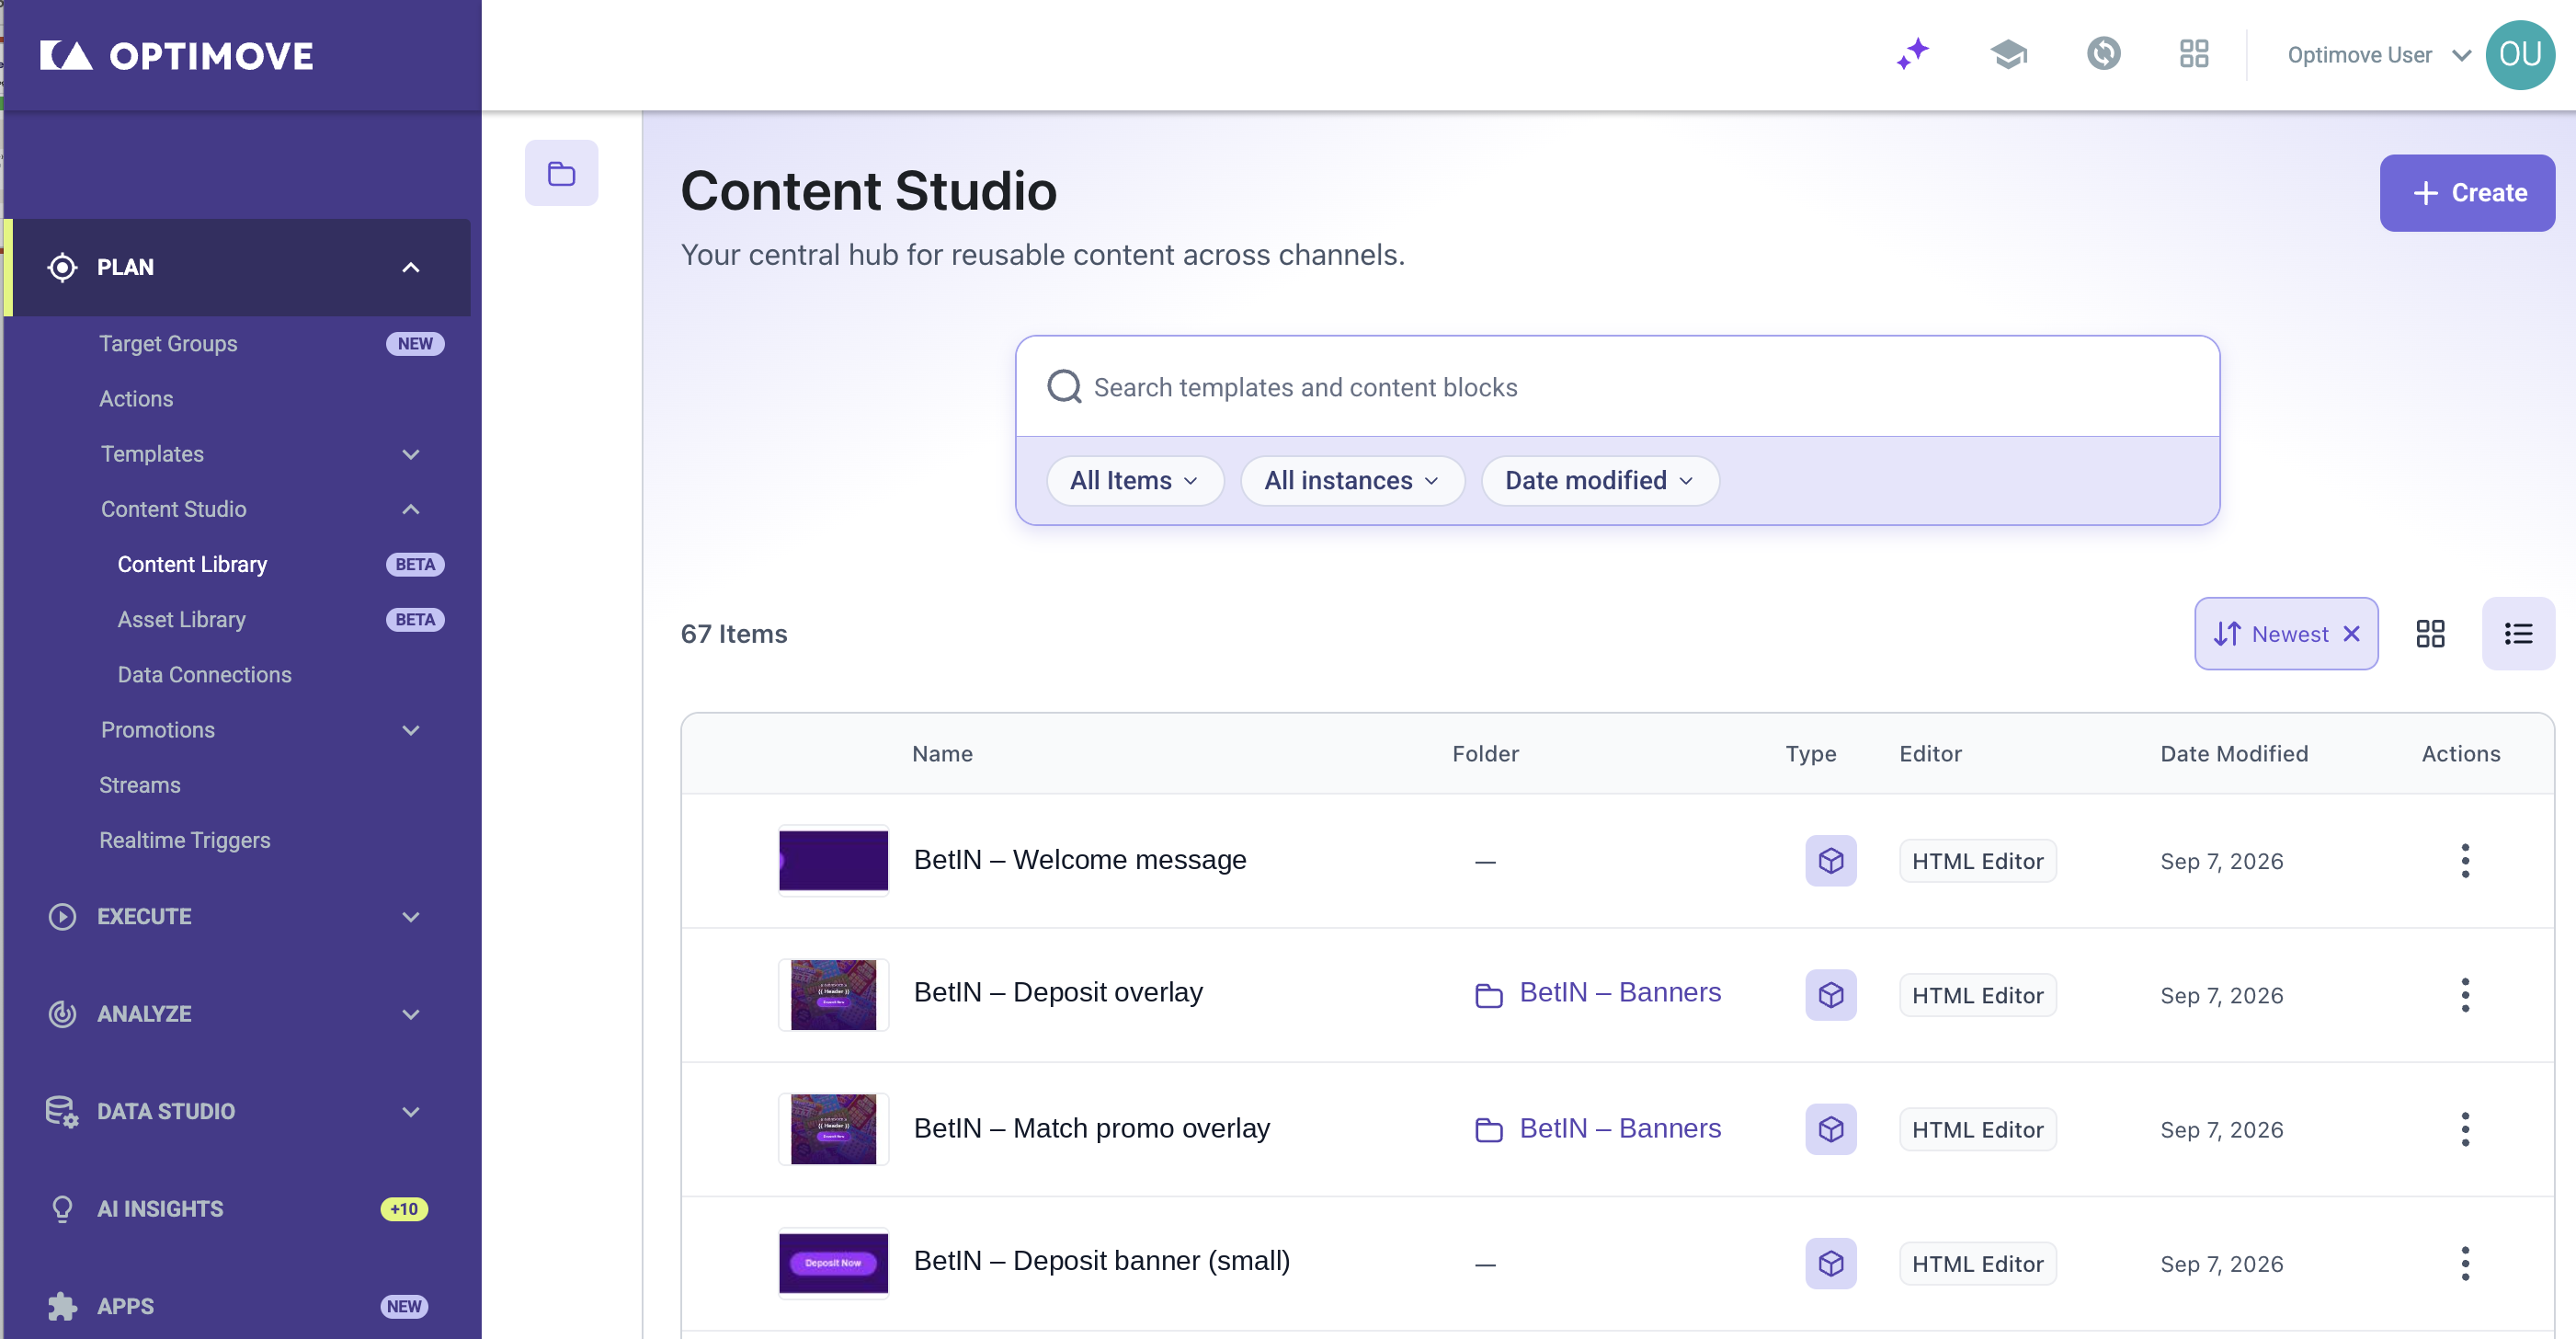Open actions menu for Welcome message row

[x=2465, y=860]
